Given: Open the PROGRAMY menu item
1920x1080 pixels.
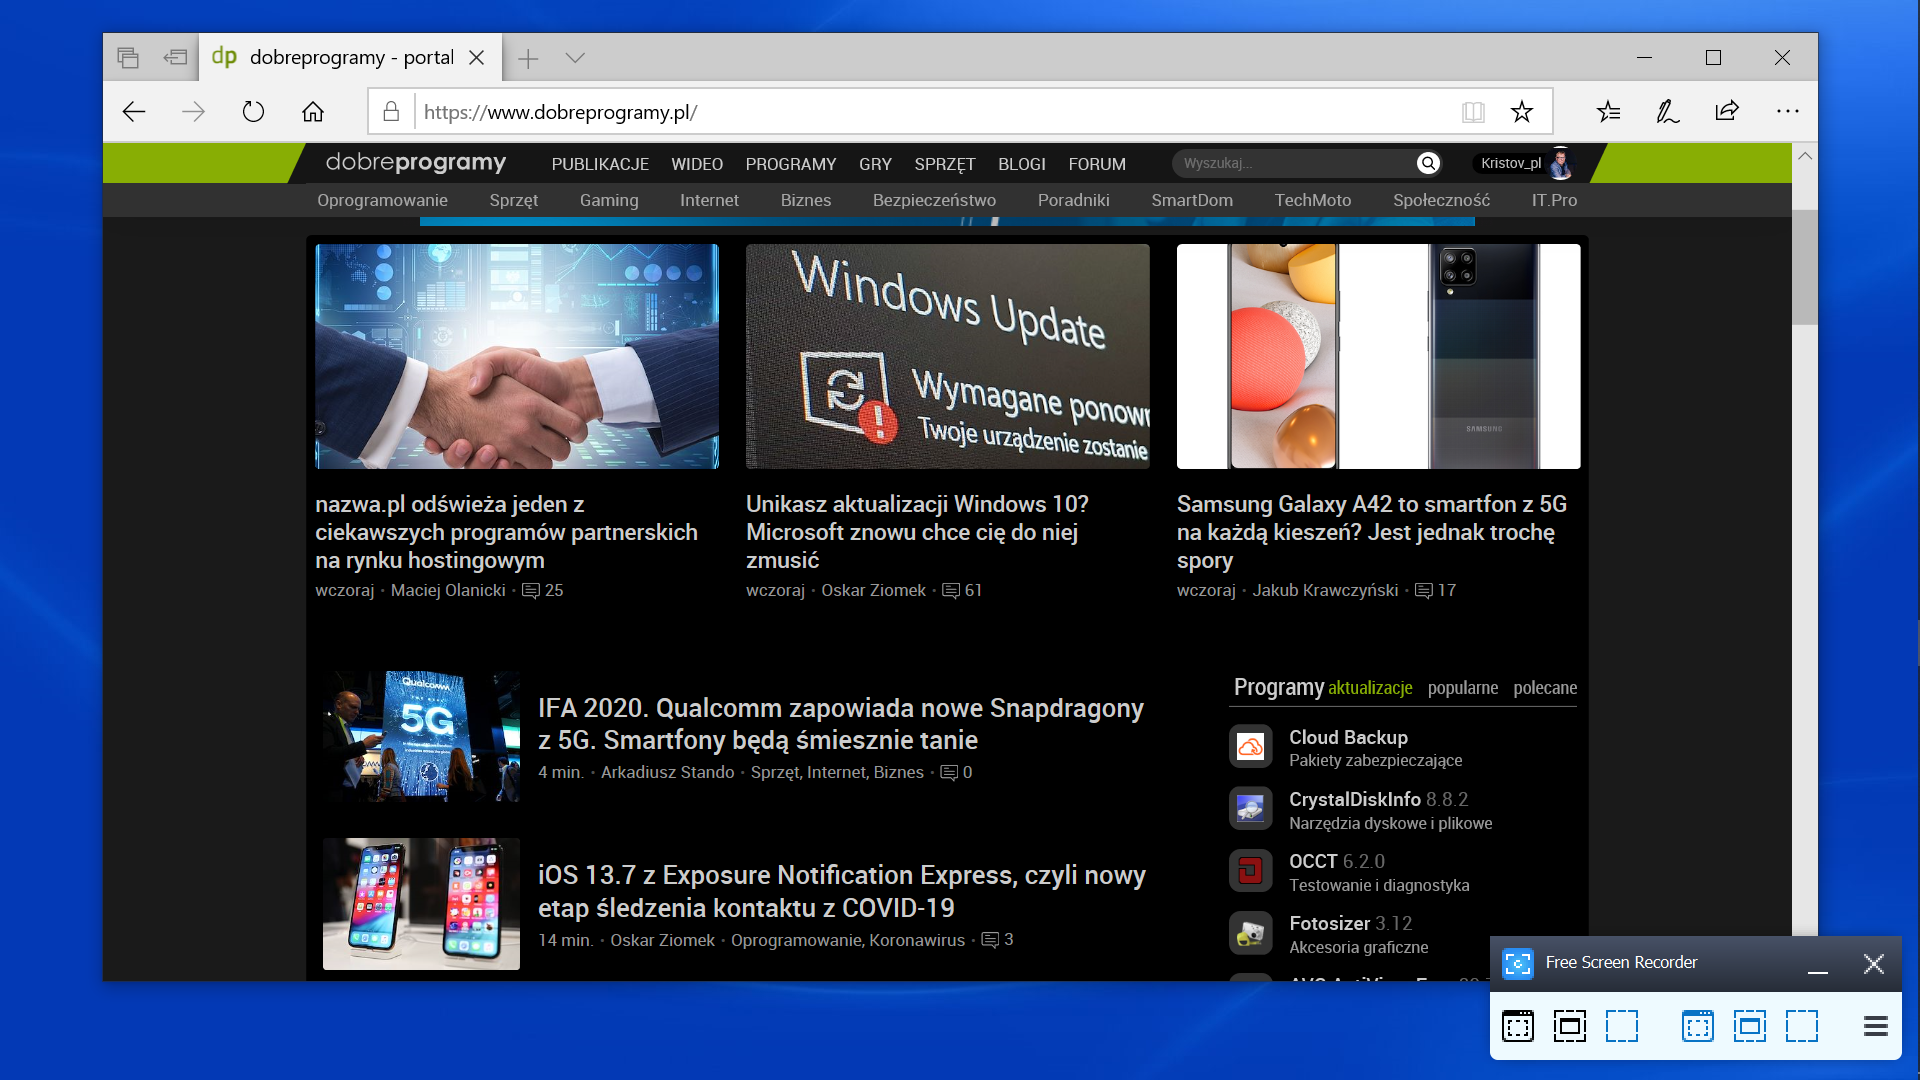Looking at the screenshot, I should coord(790,164).
